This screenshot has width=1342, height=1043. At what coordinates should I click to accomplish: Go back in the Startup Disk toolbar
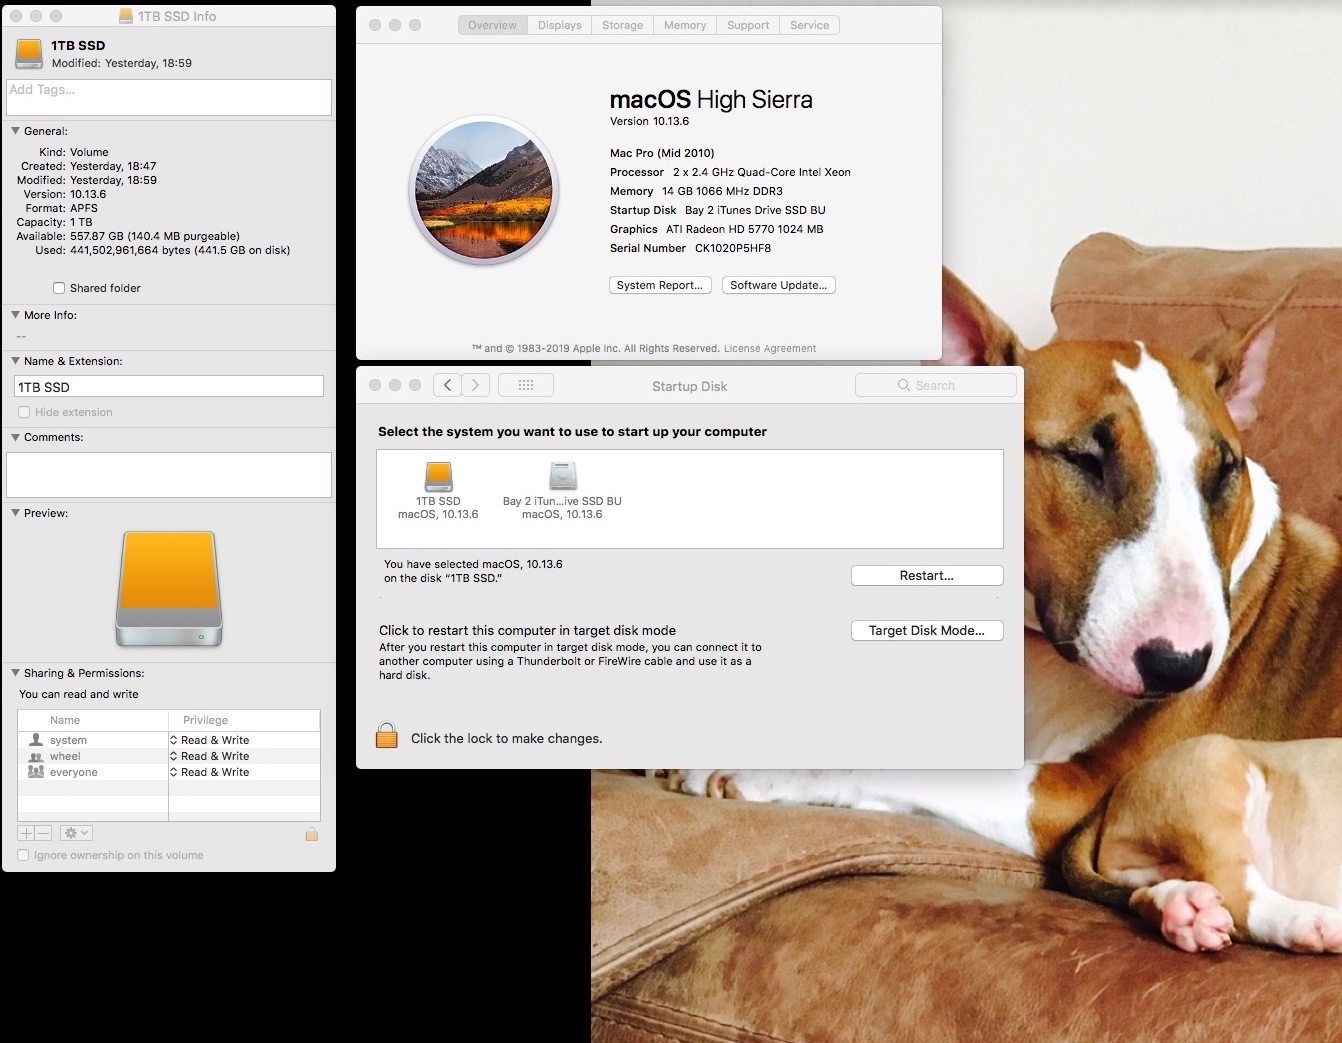447,385
